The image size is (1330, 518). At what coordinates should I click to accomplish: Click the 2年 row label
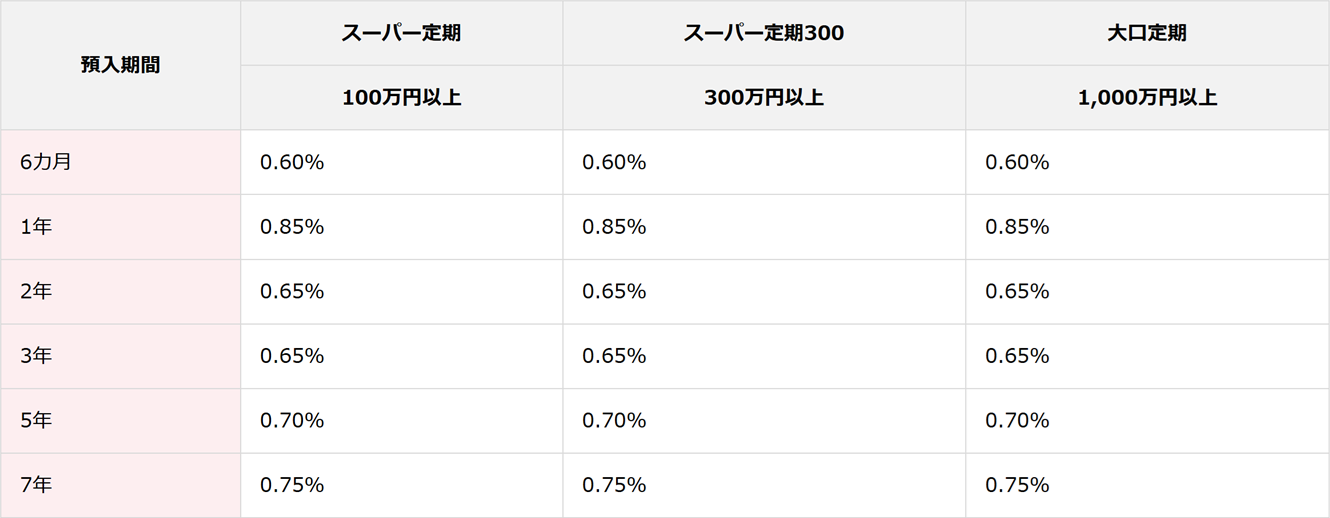[x=36, y=292]
